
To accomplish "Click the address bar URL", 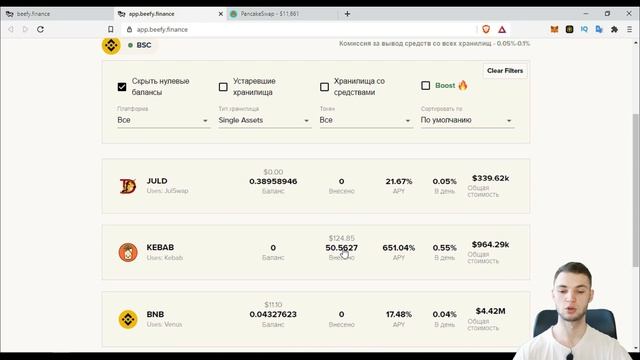I will pos(162,29).
